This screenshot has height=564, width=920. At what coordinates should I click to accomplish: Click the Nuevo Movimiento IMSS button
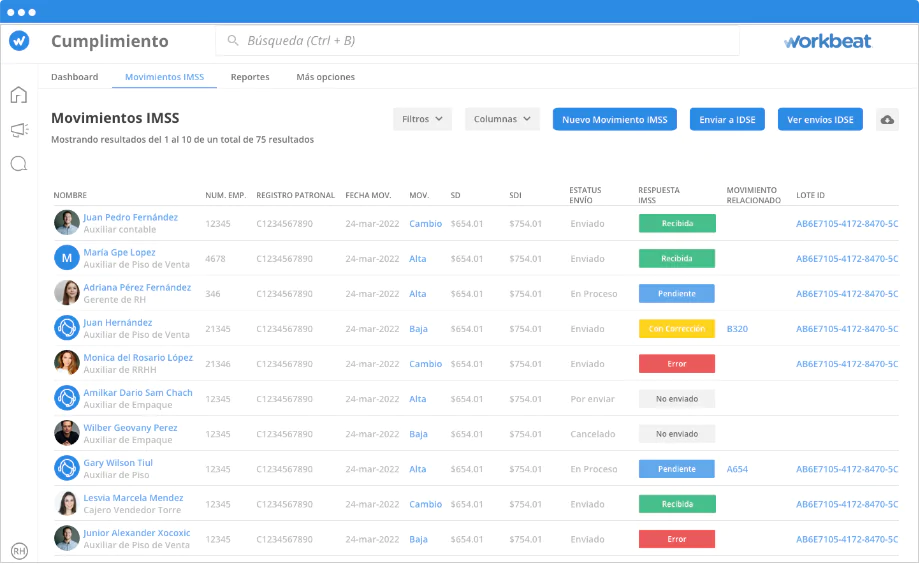point(615,119)
